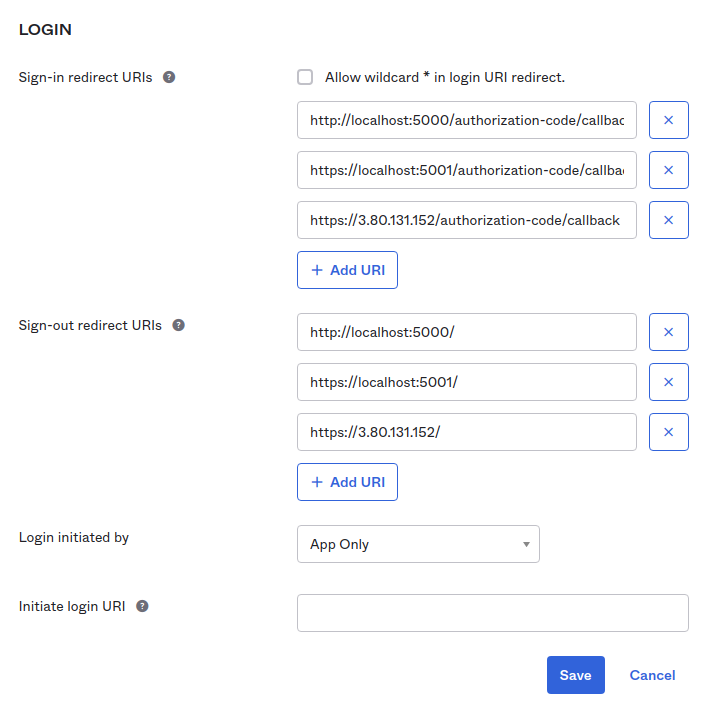Edit the https://localhost:5001/ sign-out field

[x=466, y=382]
